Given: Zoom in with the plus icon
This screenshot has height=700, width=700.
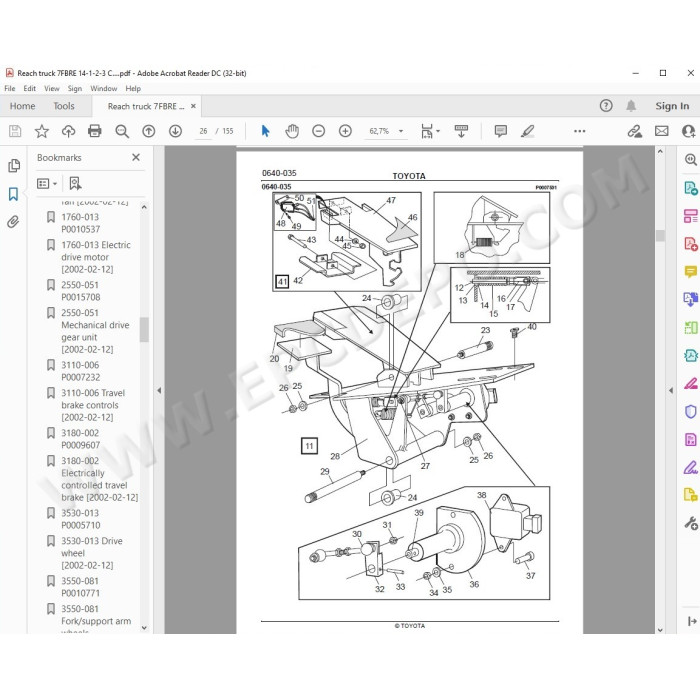Looking at the screenshot, I should pos(345,131).
